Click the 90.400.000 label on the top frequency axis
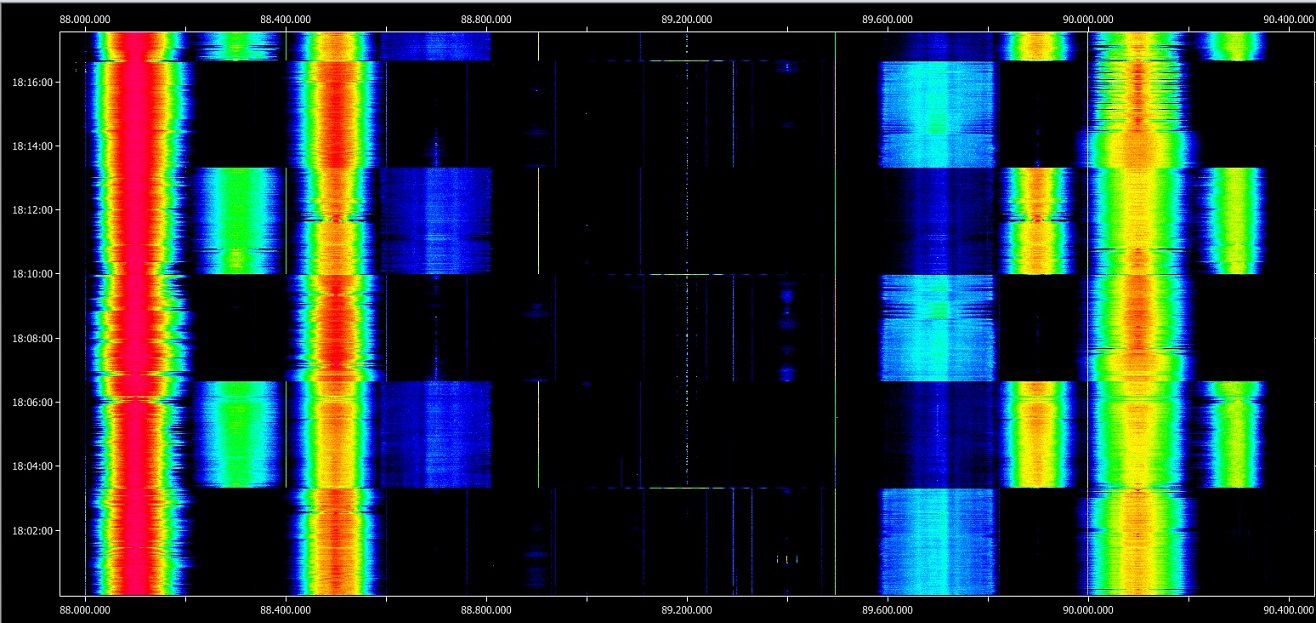The width and height of the screenshot is (1316, 623). (x=1288, y=17)
